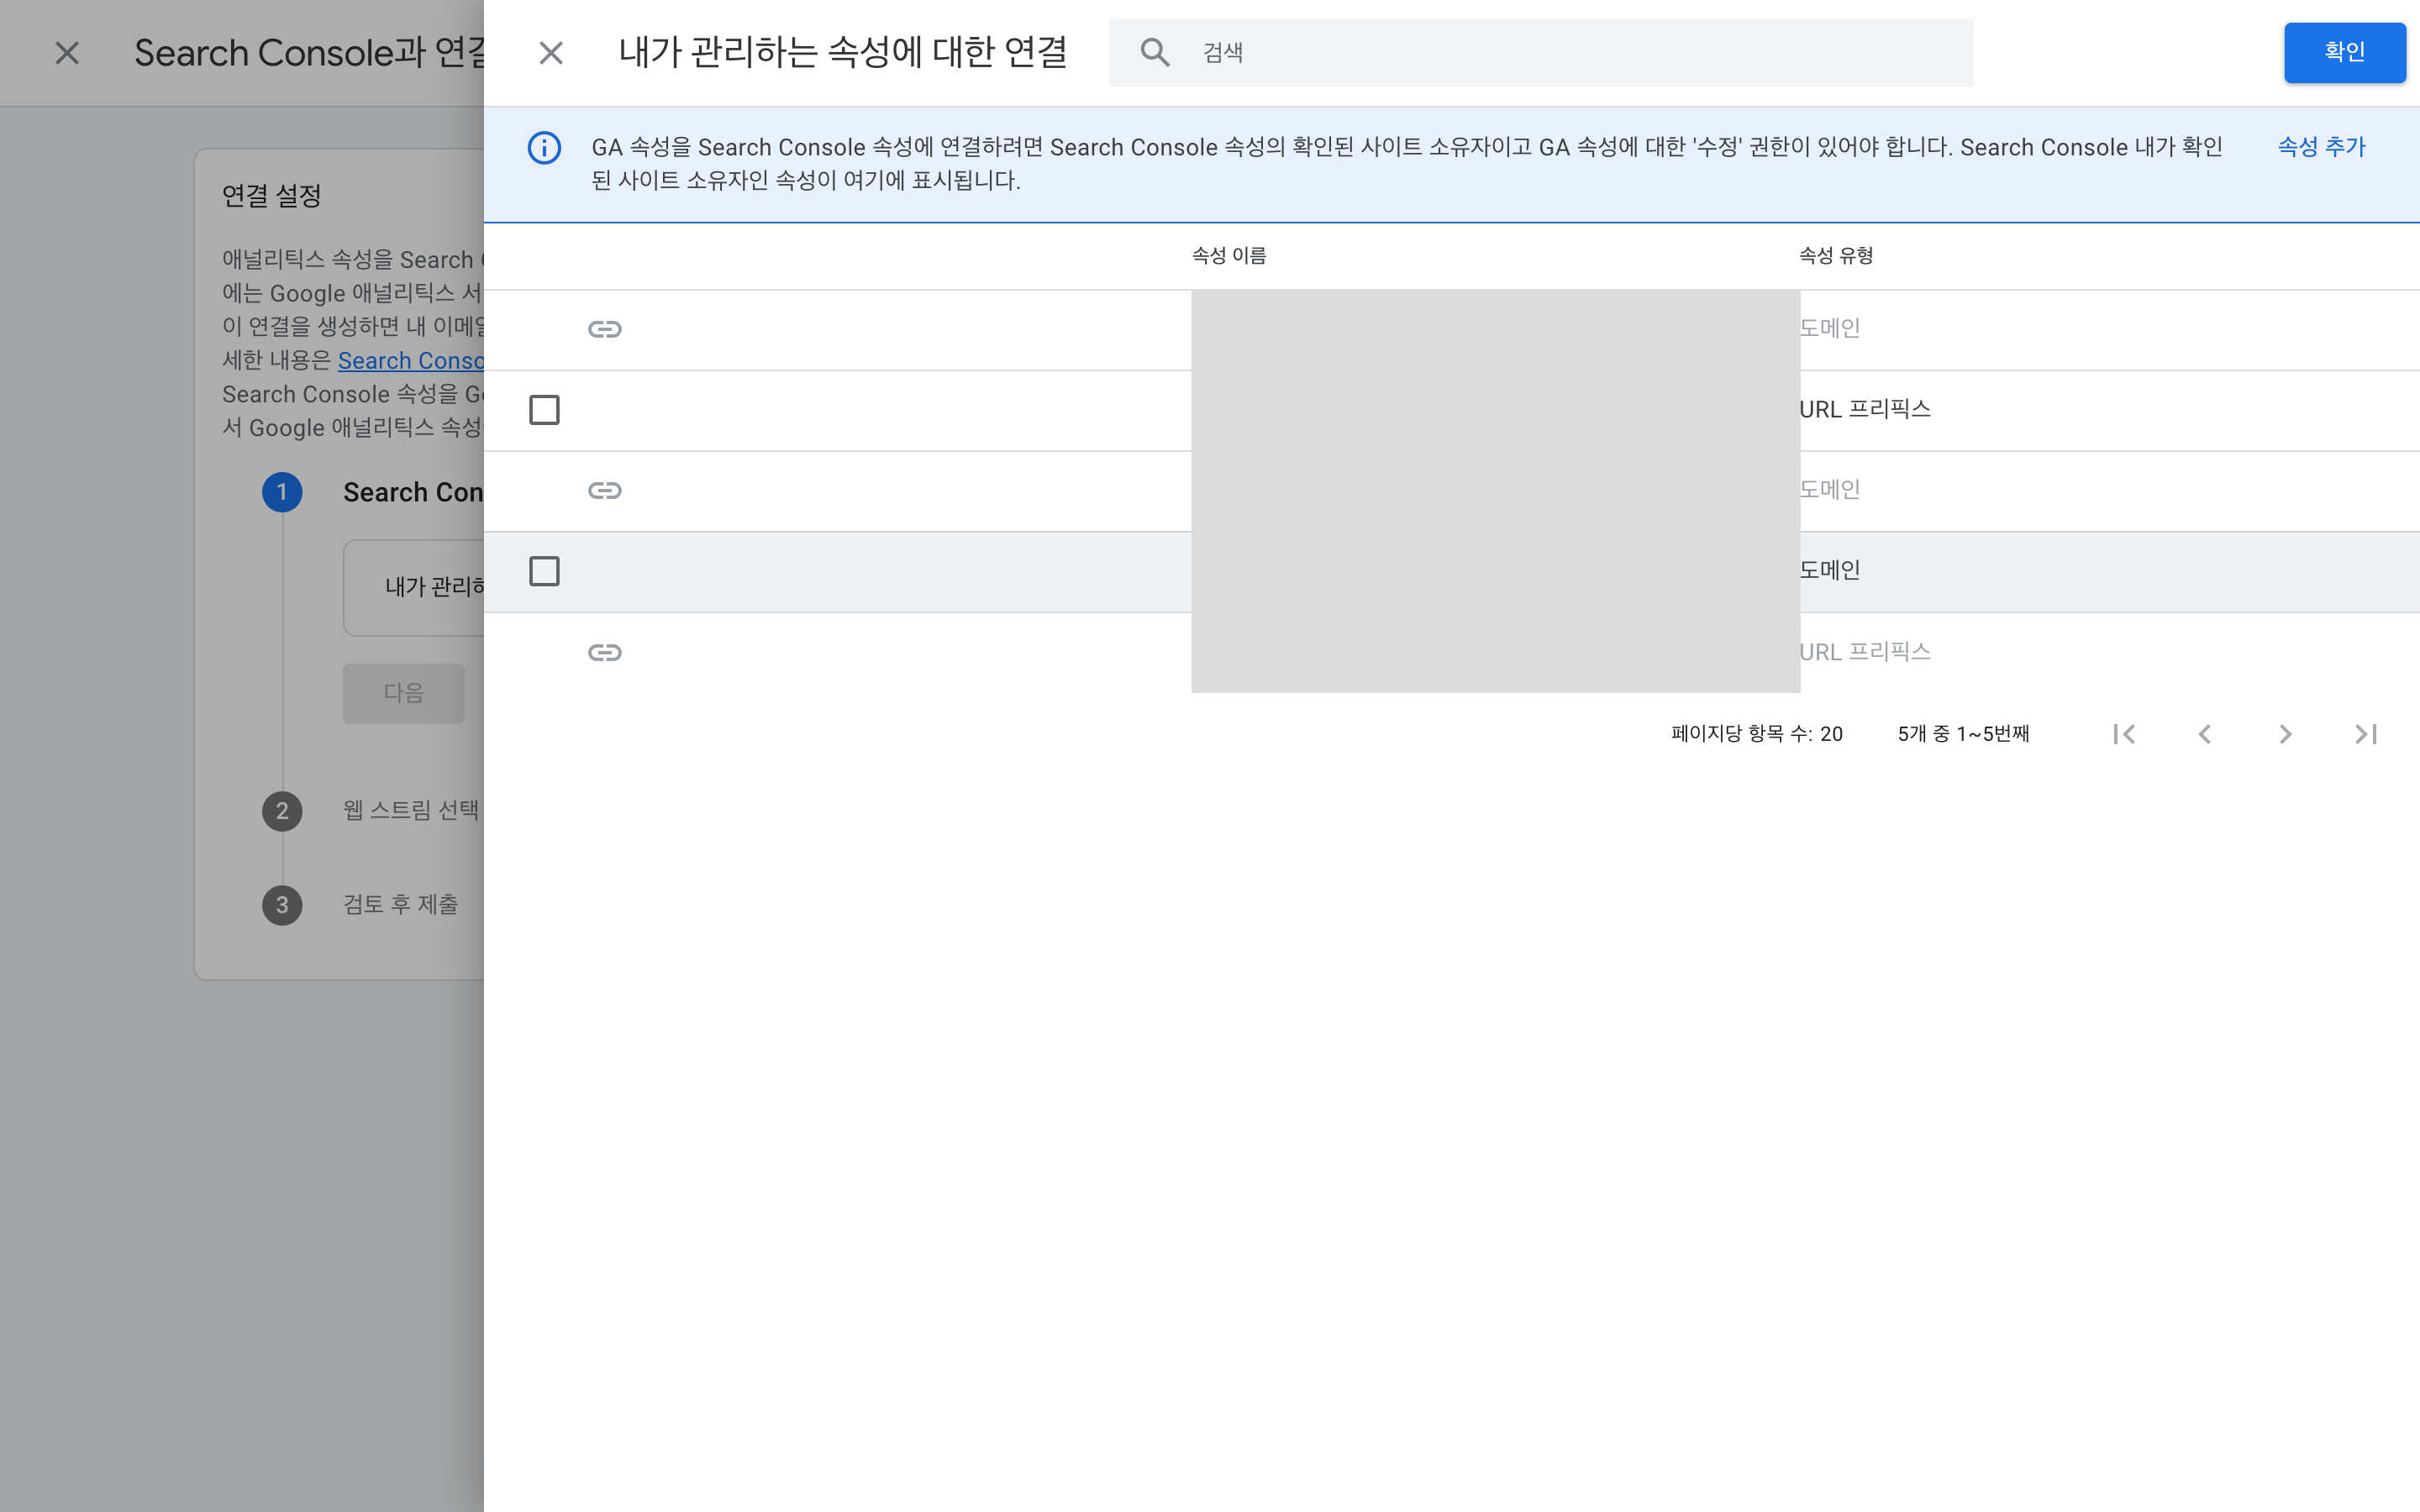Sort by the 속성 이름 column header
Image resolution: width=2420 pixels, height=1512 pixels.
click(1228, 256)
